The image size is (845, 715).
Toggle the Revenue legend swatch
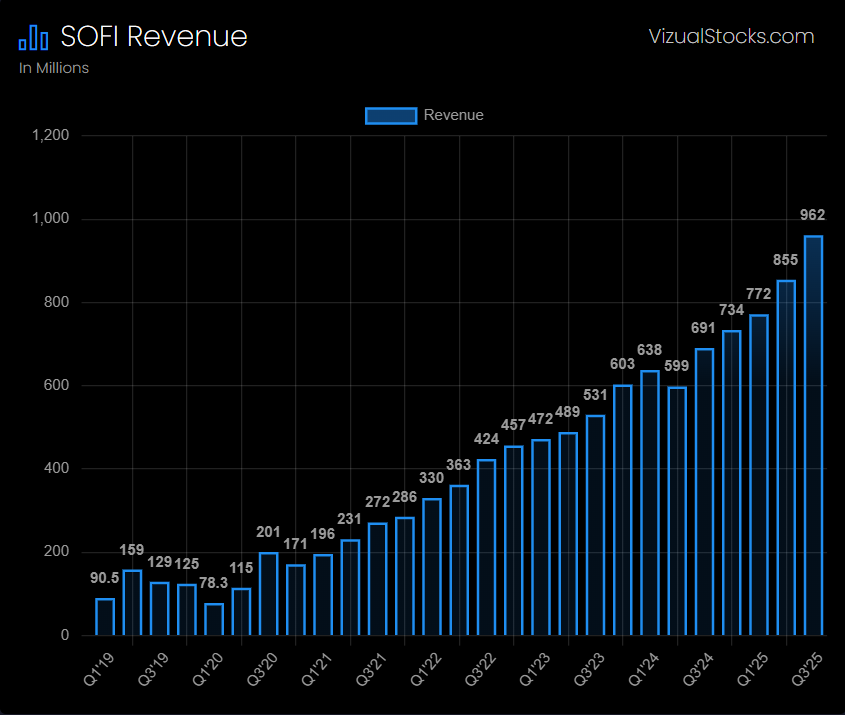click(391, 115)
